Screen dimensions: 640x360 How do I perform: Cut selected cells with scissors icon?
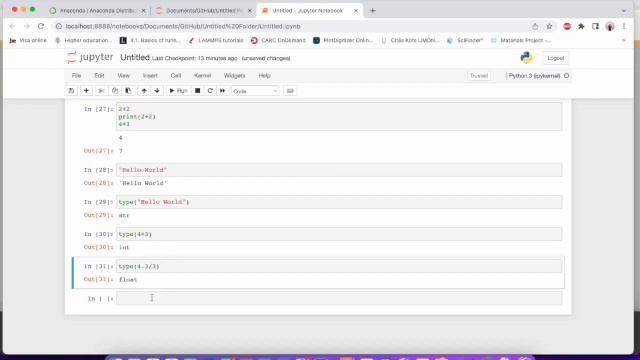[101, 91]
